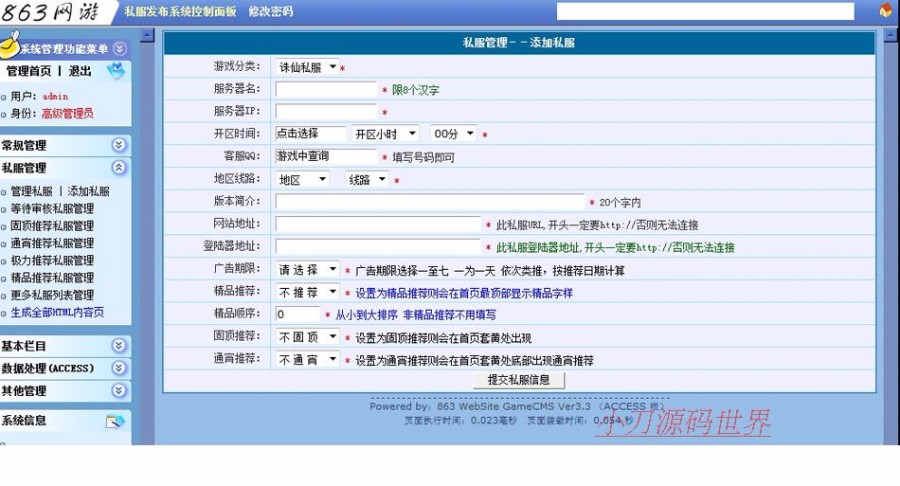Open 私服发布系统控制面板 top link

[x=180, y=11]
